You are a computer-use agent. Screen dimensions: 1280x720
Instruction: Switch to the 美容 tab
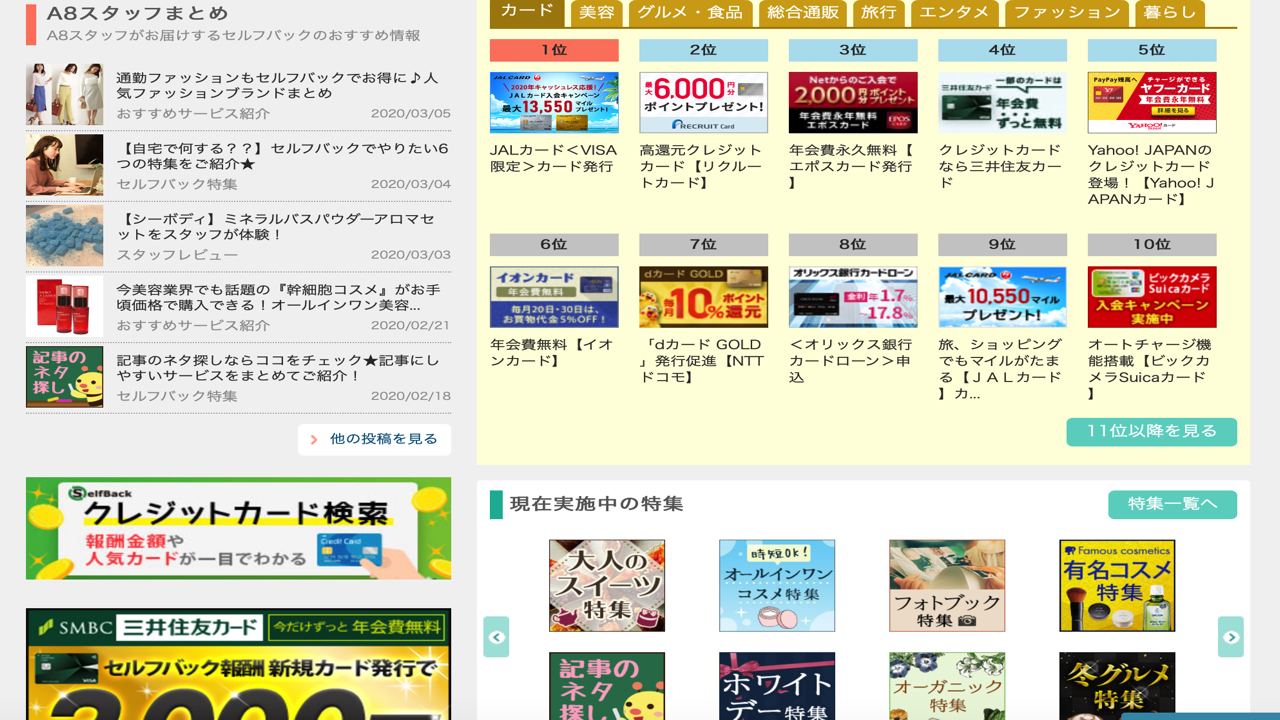click(597, 13)
